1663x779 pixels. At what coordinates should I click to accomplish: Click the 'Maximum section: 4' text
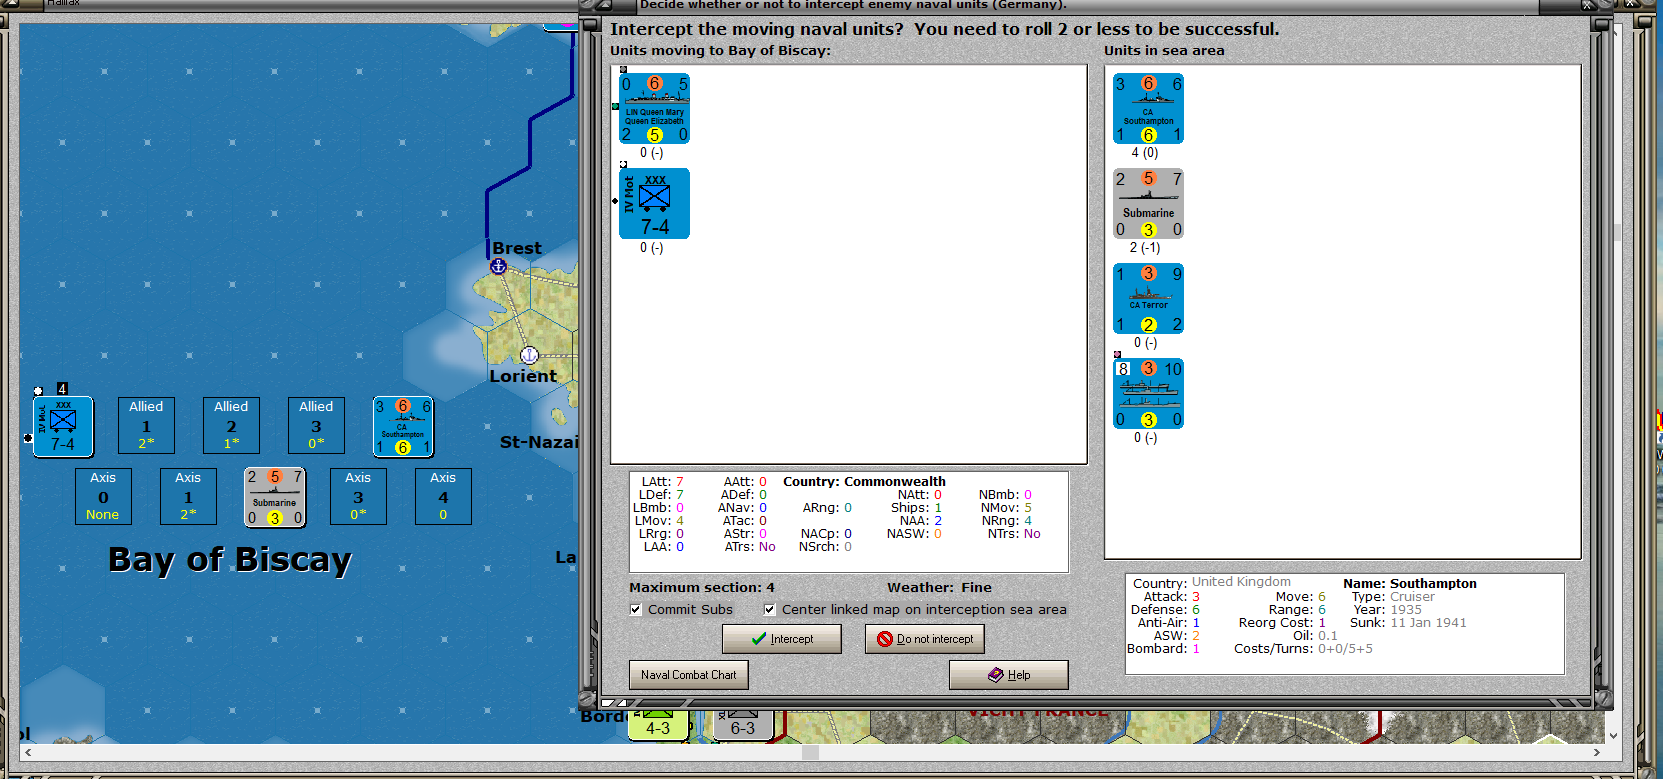(x=702, y=588)
